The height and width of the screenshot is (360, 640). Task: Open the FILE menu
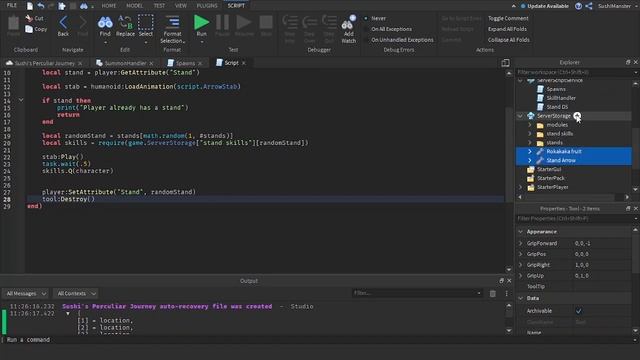click(x=12, y=6)
